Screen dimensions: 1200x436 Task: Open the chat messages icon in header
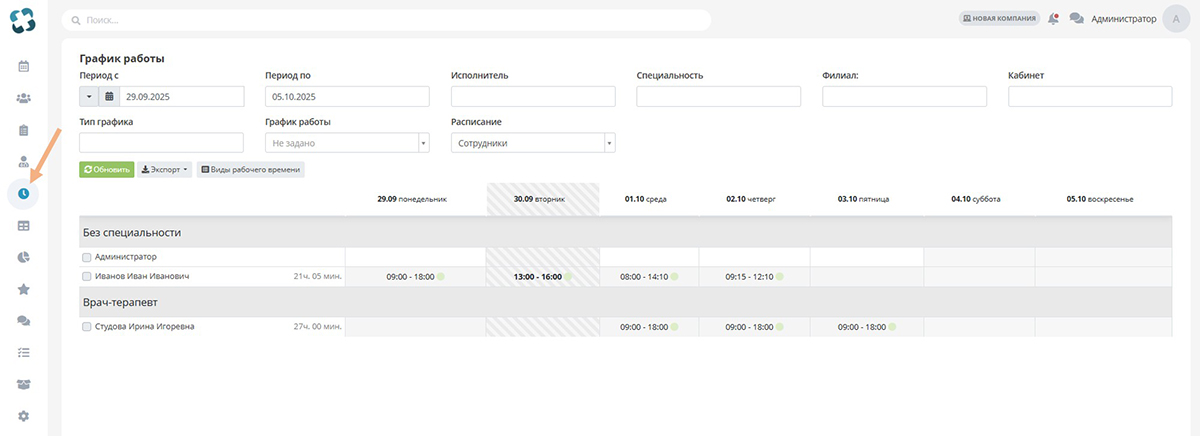click(1076, 19)
